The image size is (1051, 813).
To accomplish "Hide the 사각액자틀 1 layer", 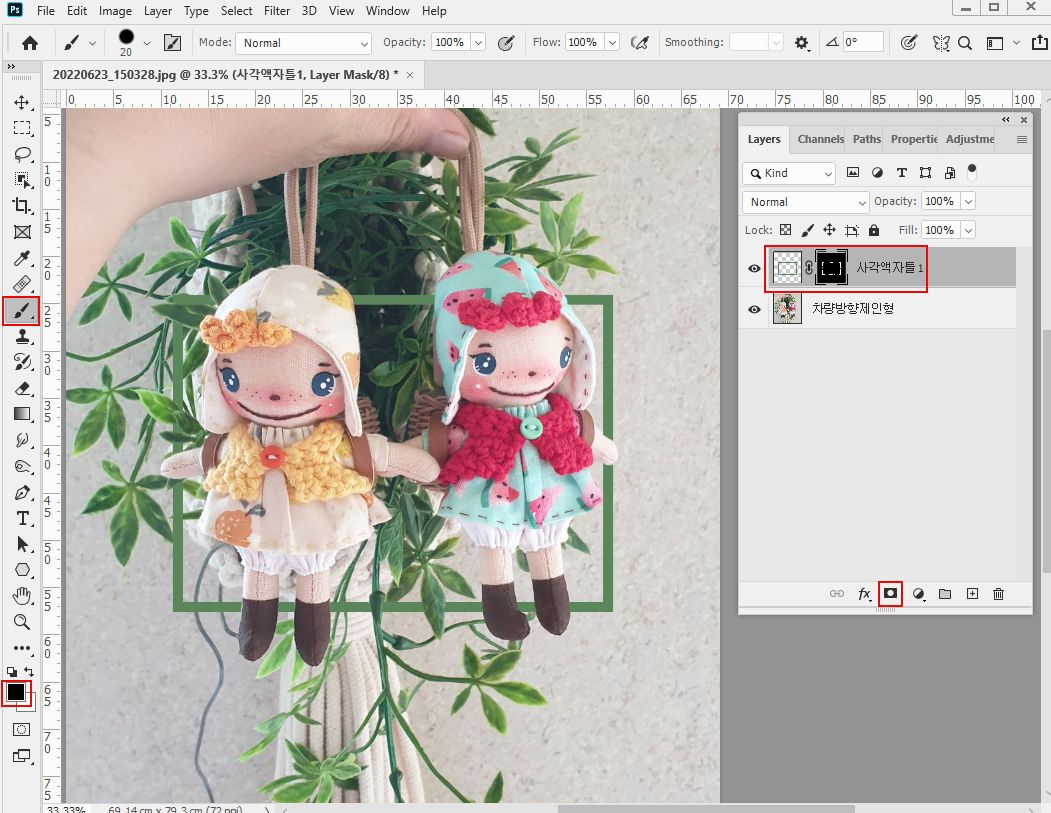I will [x=754, y=268].
